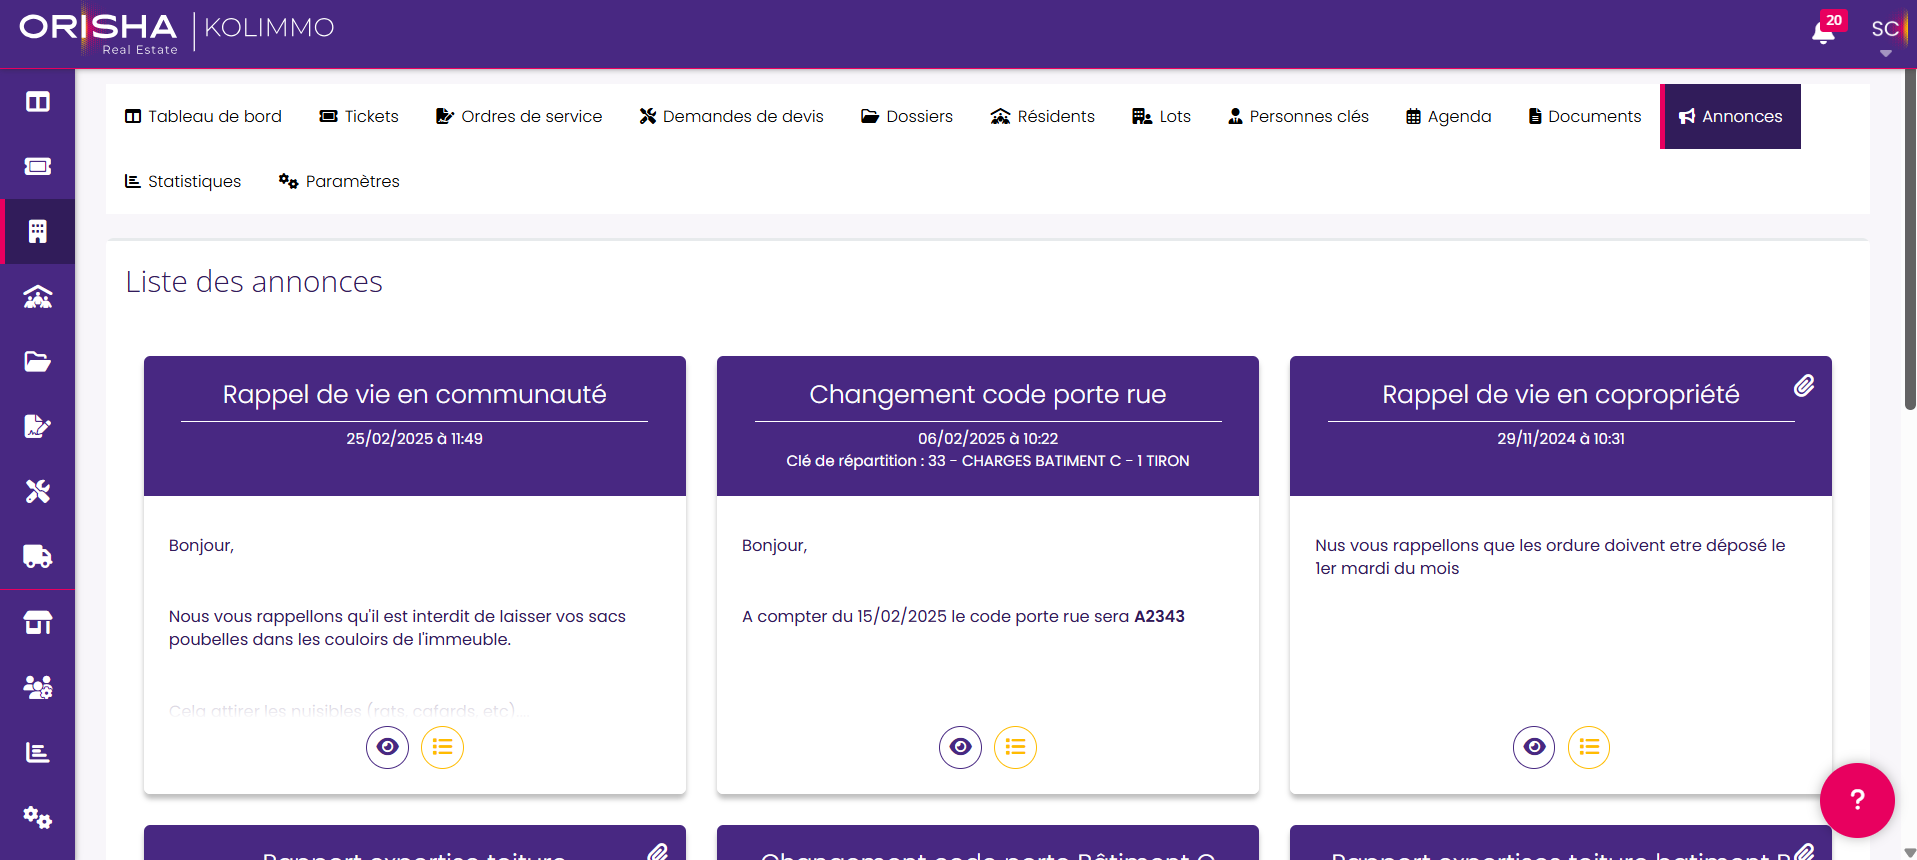Viewport: 1917px width, 860px height.
Task: Click the truck icon in the left sidebar
Action: tap(38, 557)
